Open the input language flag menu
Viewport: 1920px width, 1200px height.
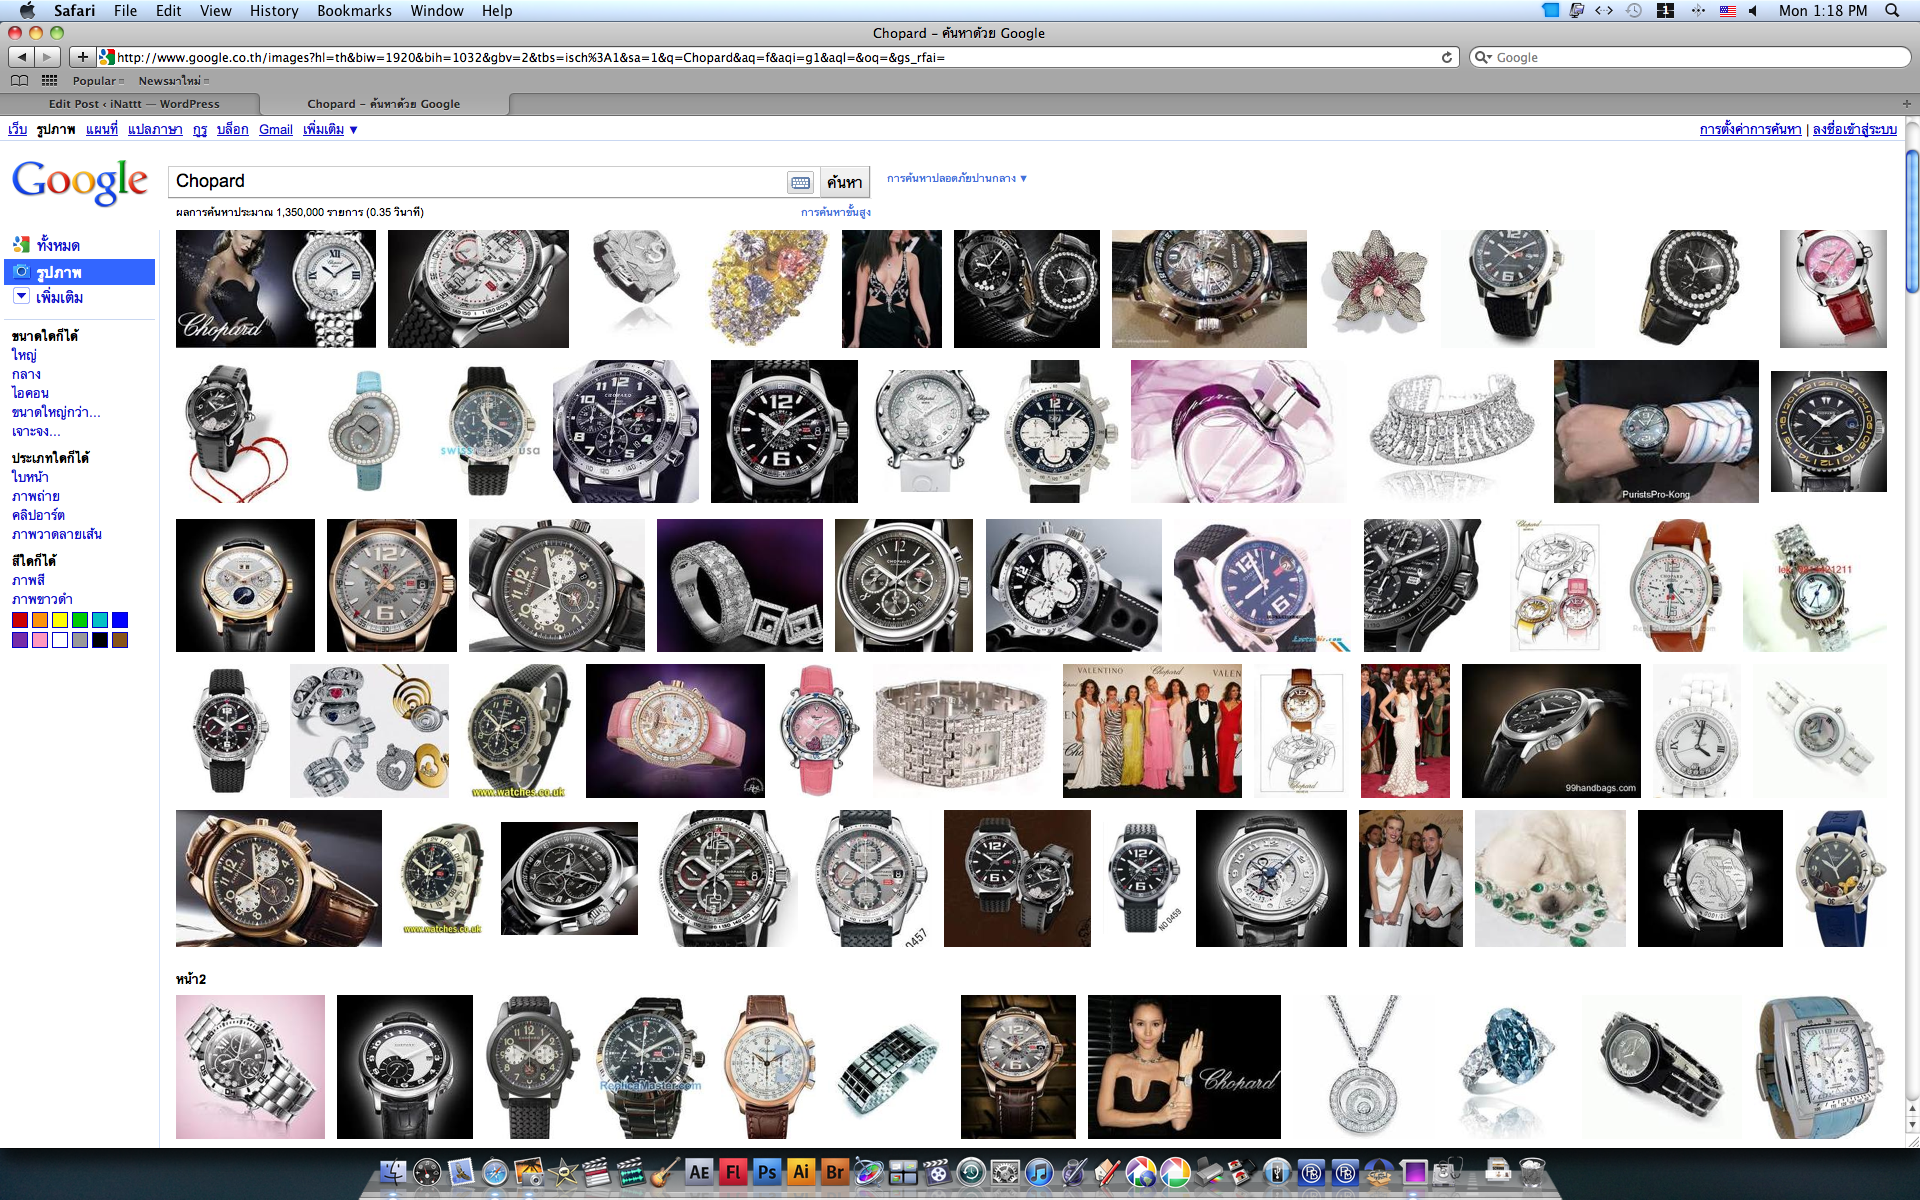pos(1727,10)
